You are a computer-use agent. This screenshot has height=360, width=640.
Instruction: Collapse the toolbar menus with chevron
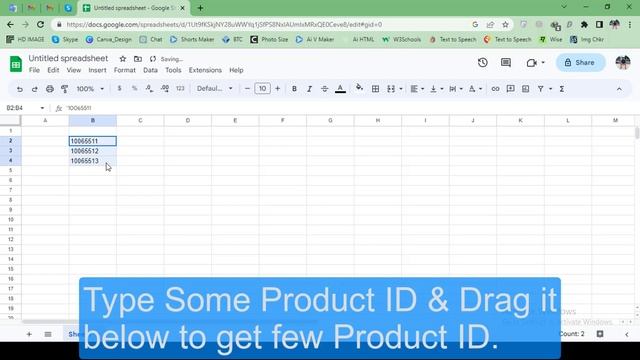point(619,89)
